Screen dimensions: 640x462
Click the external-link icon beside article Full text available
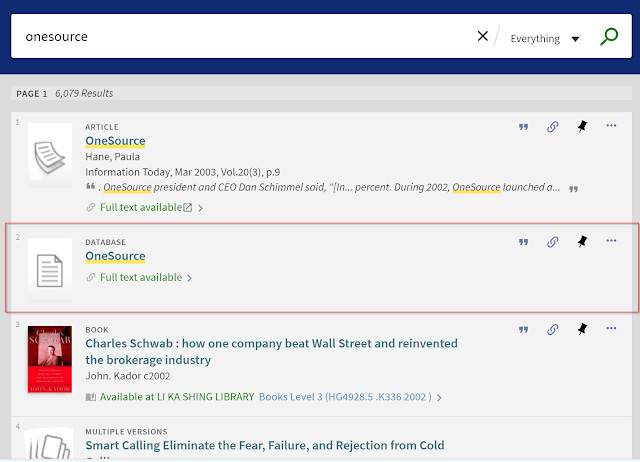[x=188, y=208]
